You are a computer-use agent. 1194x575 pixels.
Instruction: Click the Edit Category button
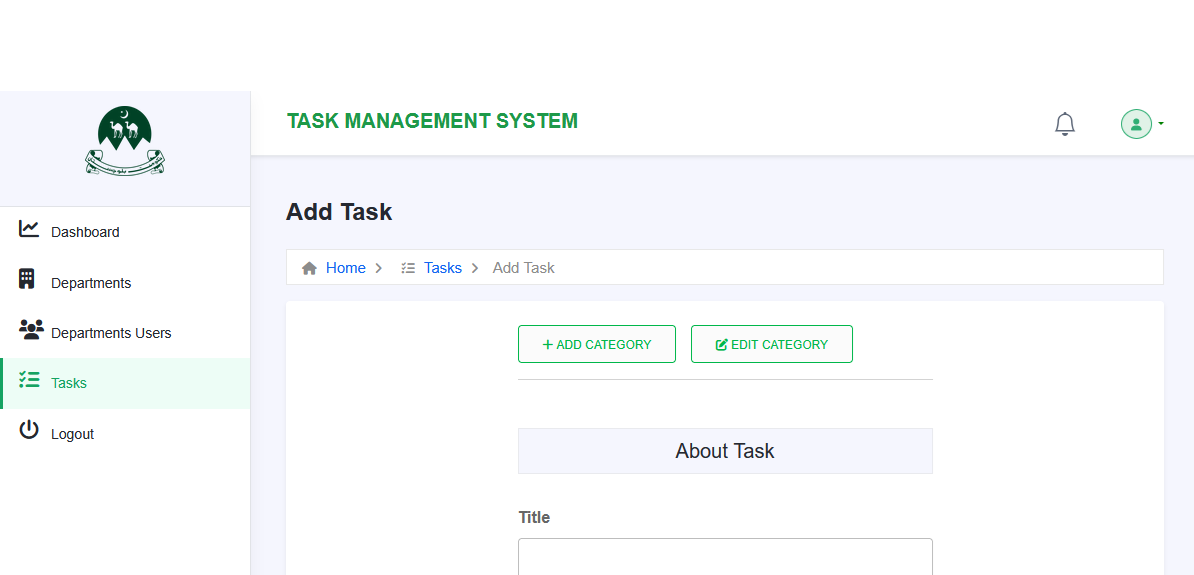coord(772,344)
